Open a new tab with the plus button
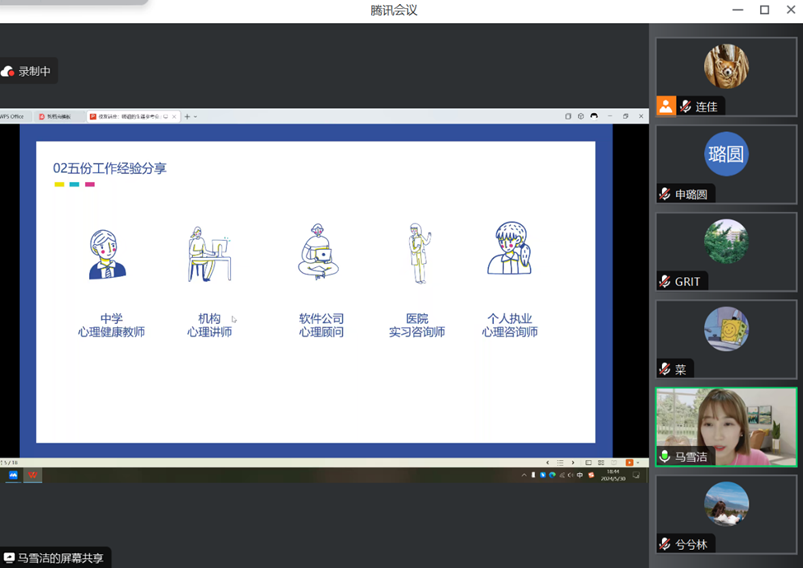 187,116
